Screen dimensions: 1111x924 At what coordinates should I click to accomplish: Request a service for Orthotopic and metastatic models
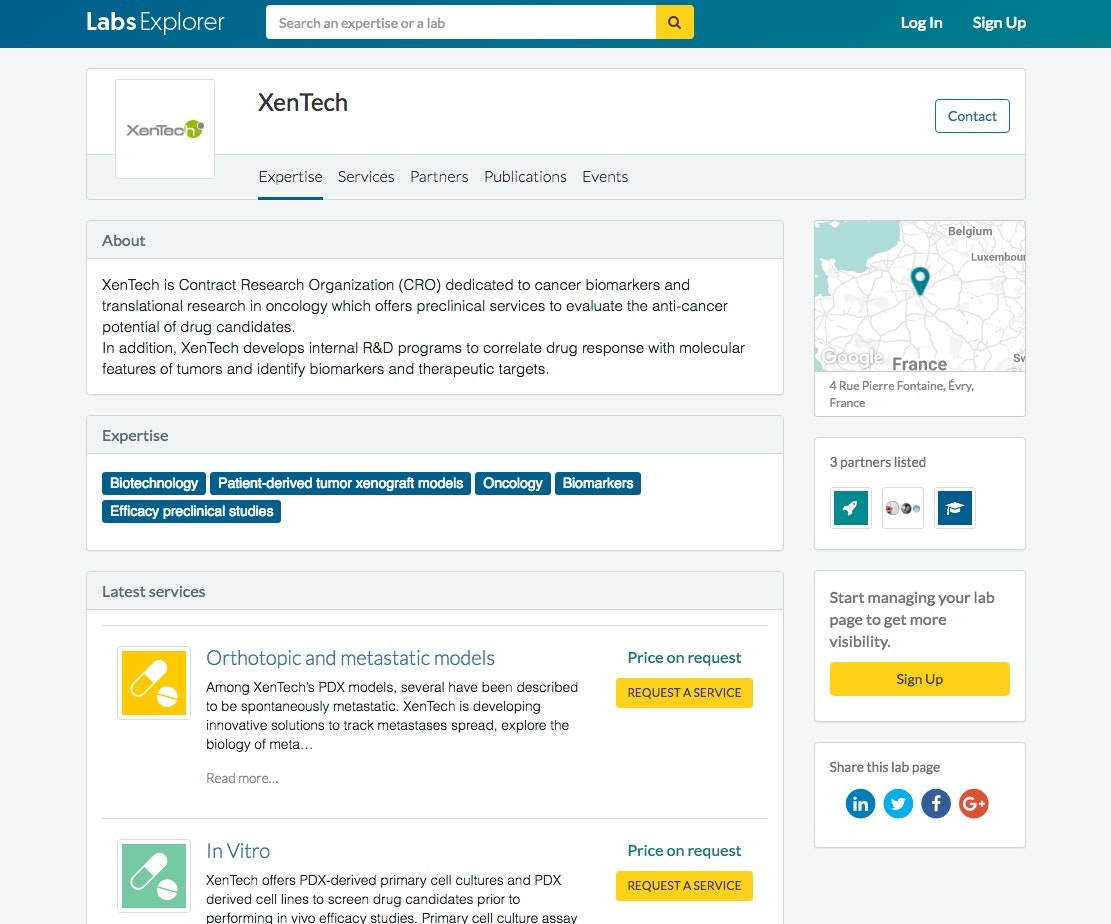click(x=684, y=692)
